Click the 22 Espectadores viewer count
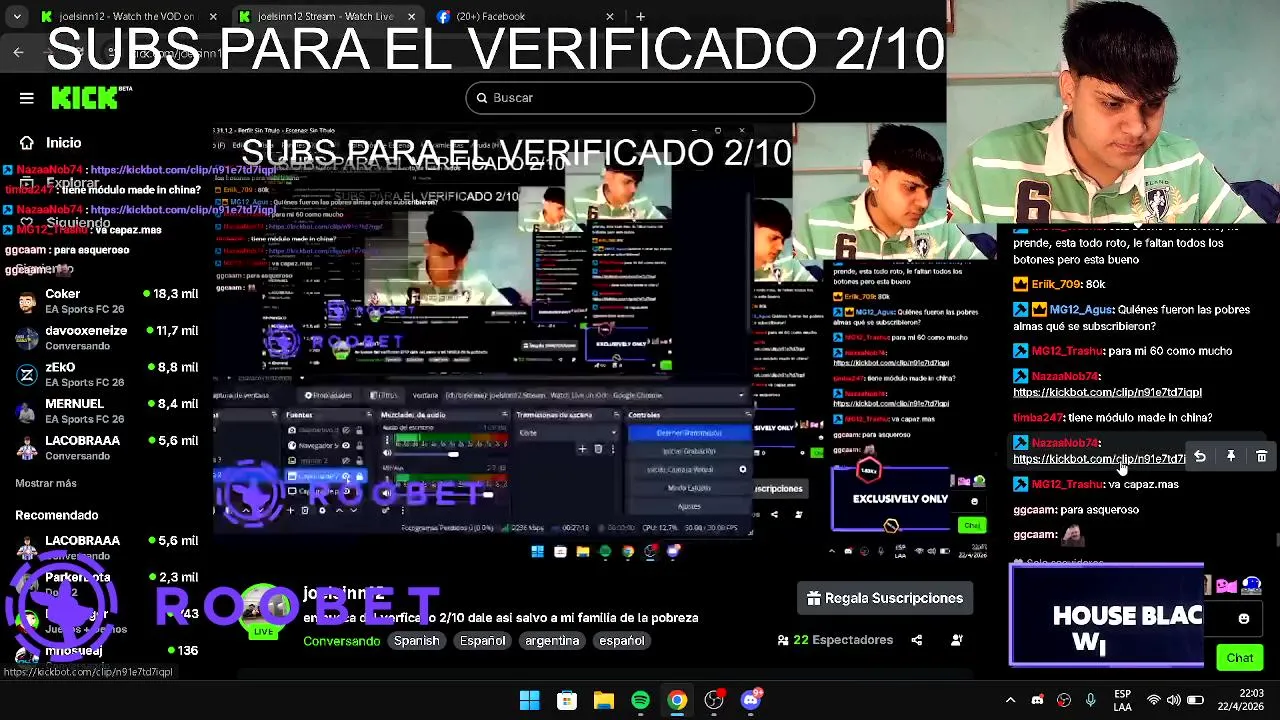 [836, 640]
